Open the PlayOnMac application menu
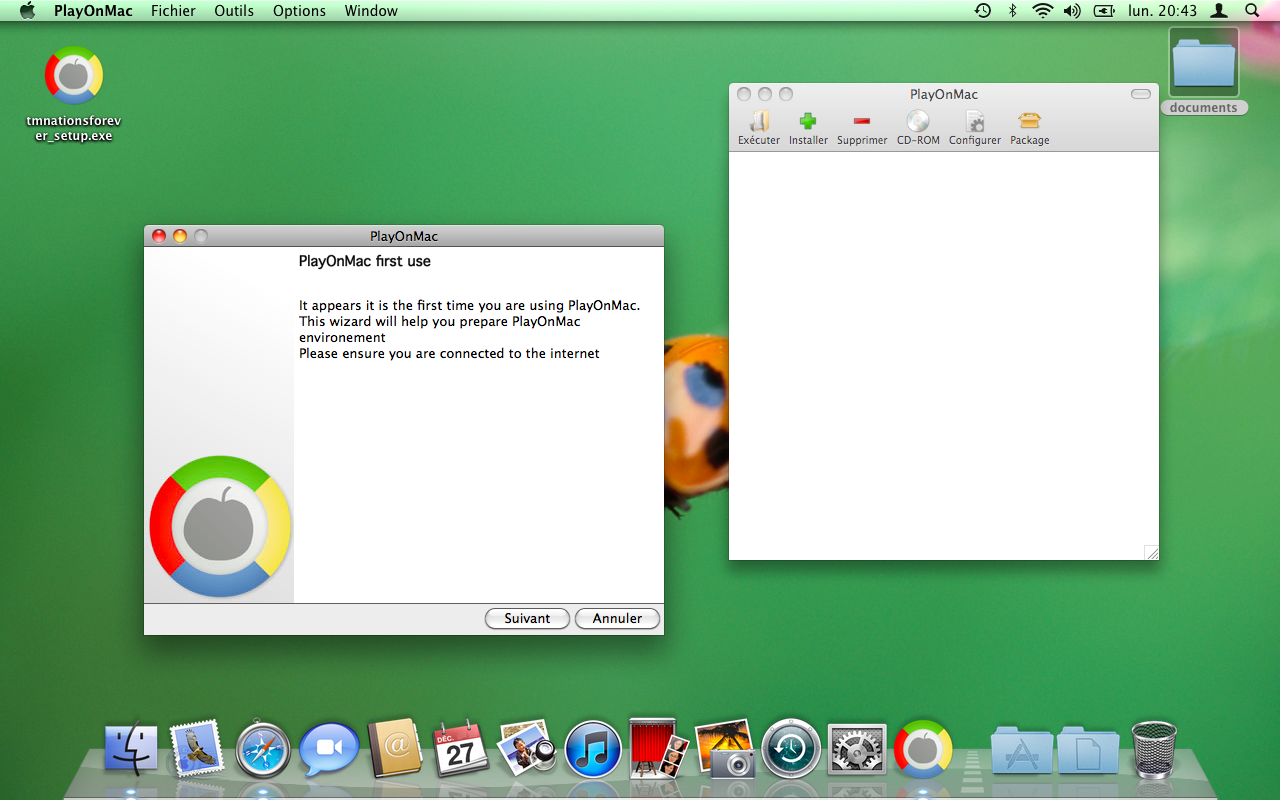Image resolution: width=1280 pixels, height=800 pixels. [x=93, y=11]
